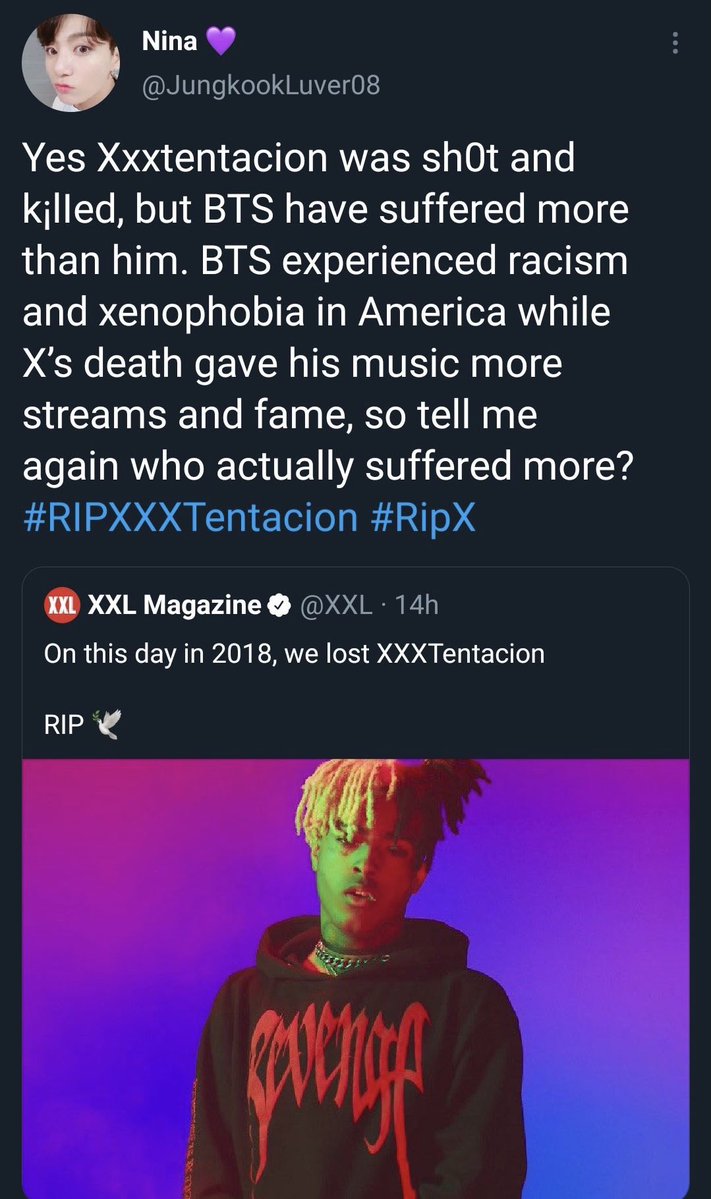Viewport: 711px width, 1199px height.
Task: Click the purple heart emoji beside Nina
Action: point(220,41)
